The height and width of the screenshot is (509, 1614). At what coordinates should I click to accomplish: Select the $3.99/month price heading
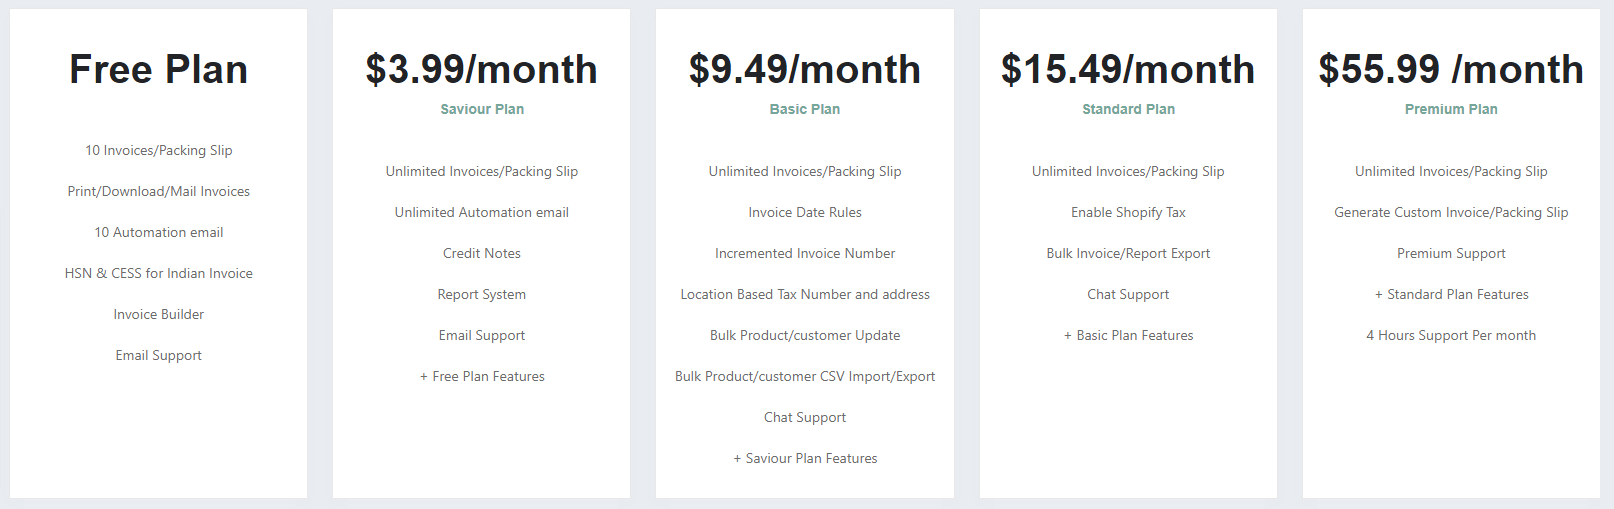point(482,70)
